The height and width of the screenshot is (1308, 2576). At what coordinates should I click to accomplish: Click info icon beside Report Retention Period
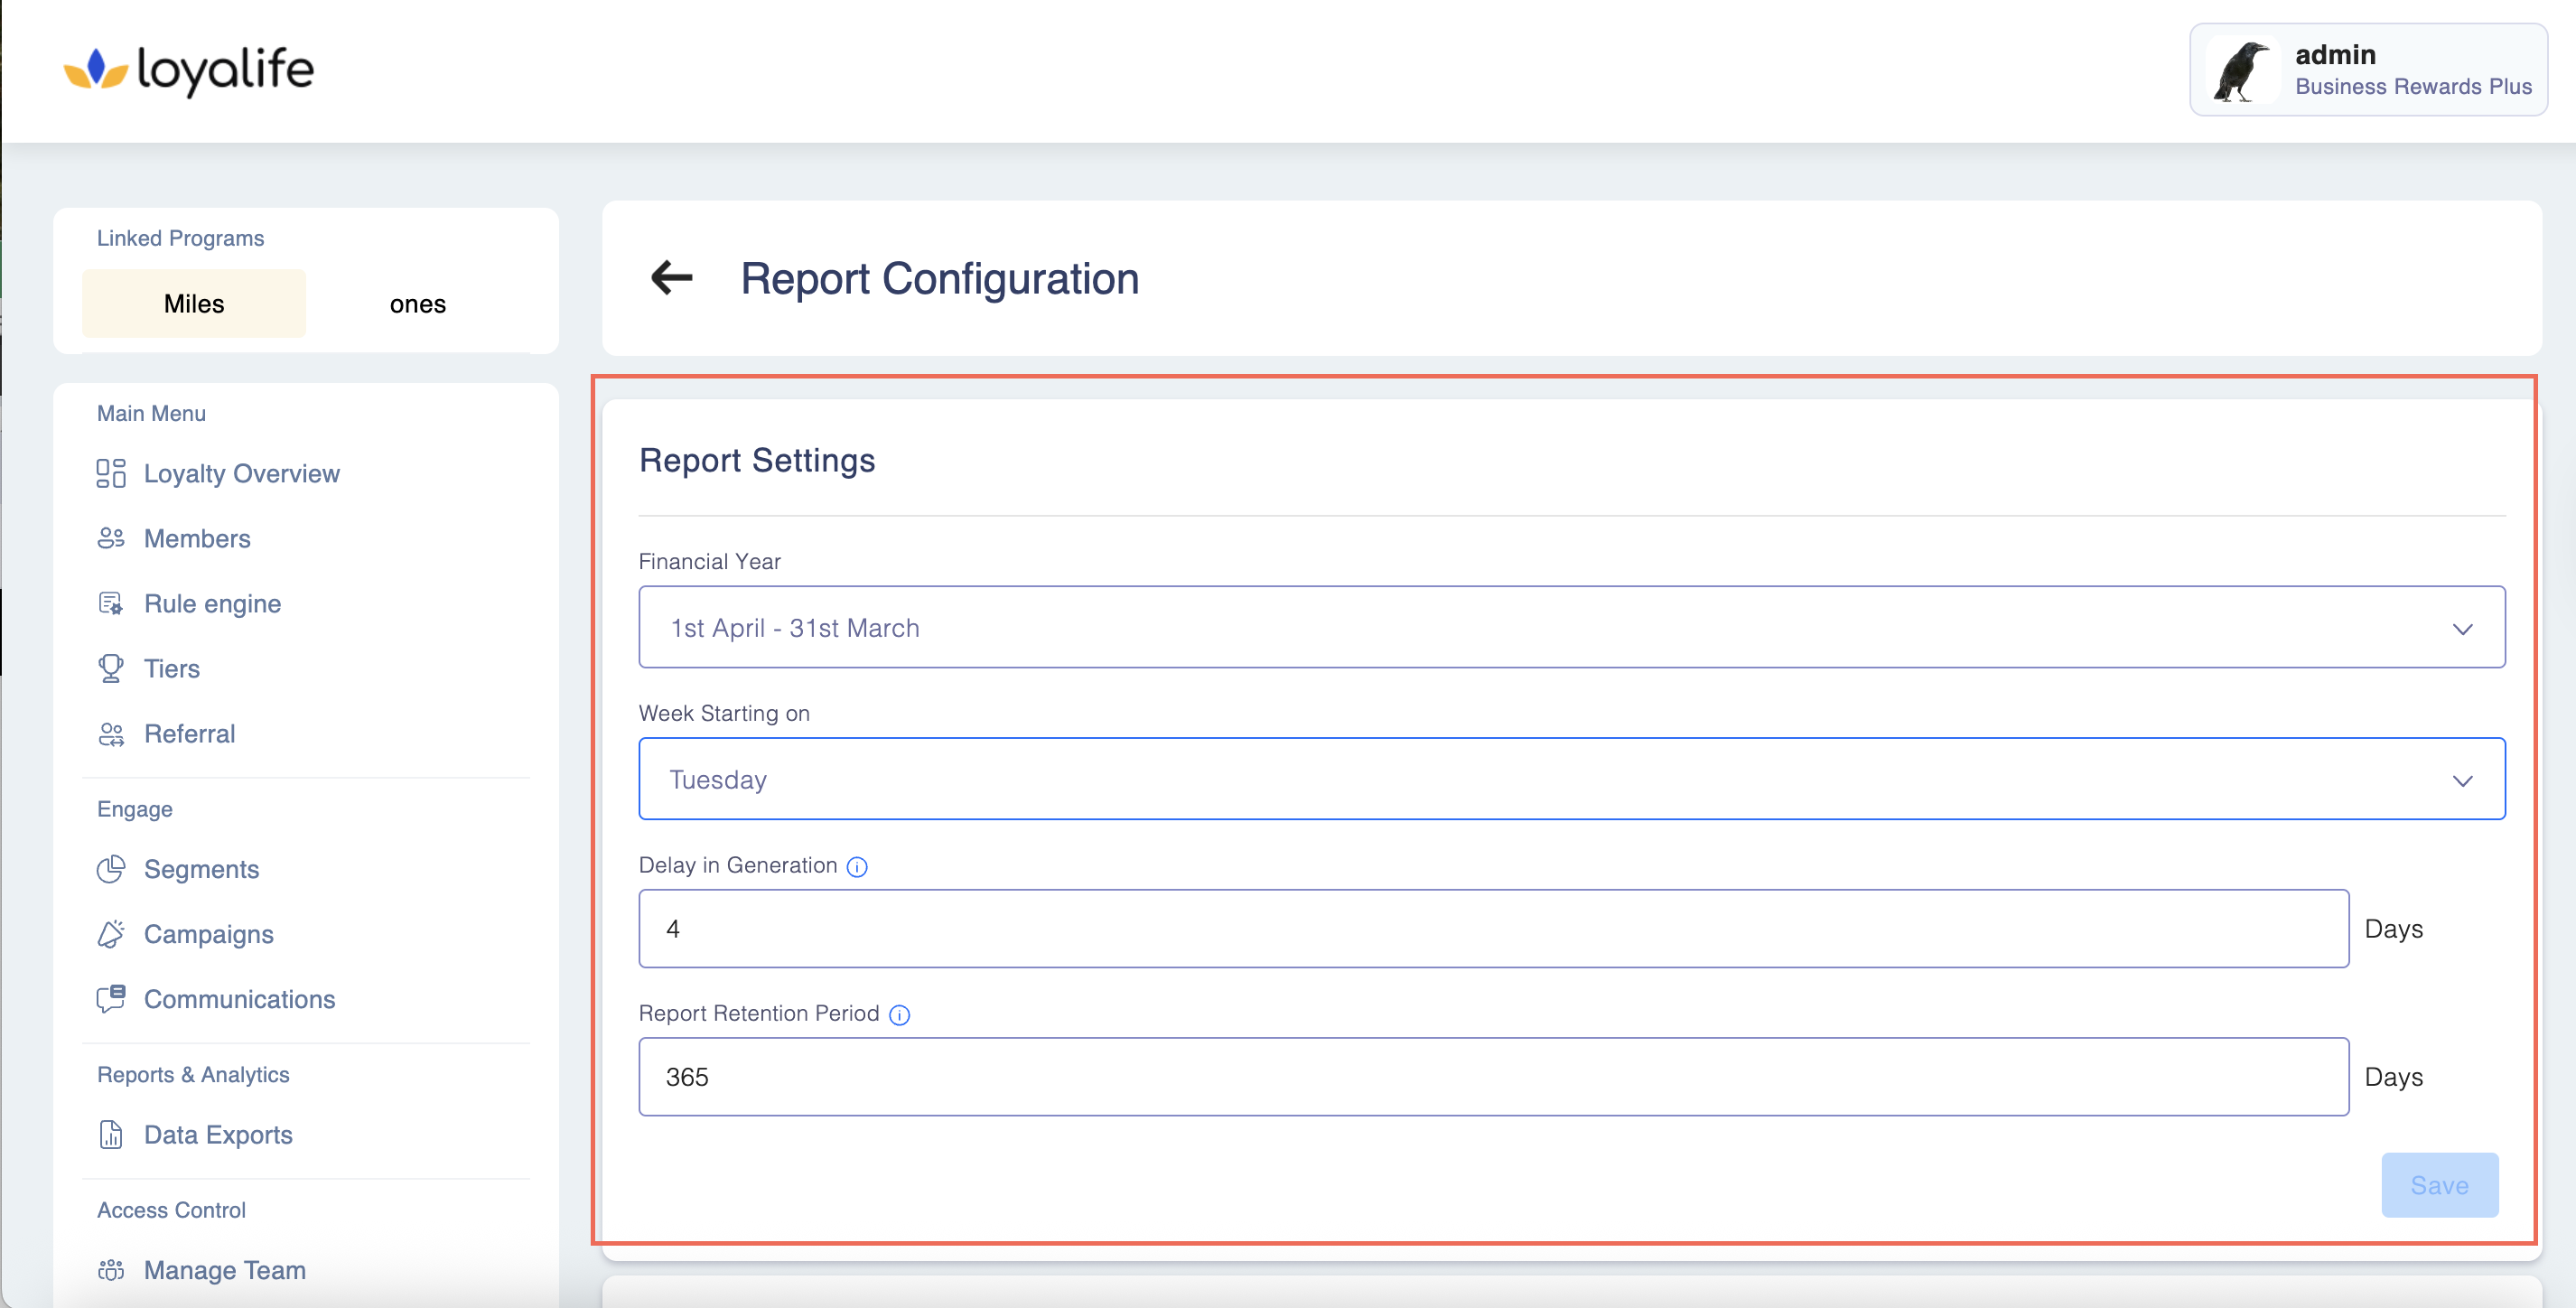tap(899, 1015)
